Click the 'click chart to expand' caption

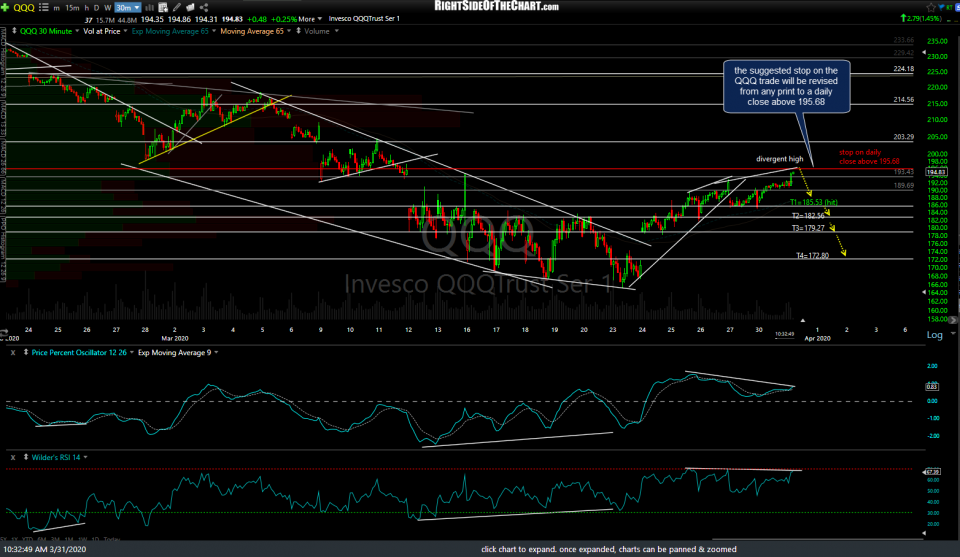609,550
